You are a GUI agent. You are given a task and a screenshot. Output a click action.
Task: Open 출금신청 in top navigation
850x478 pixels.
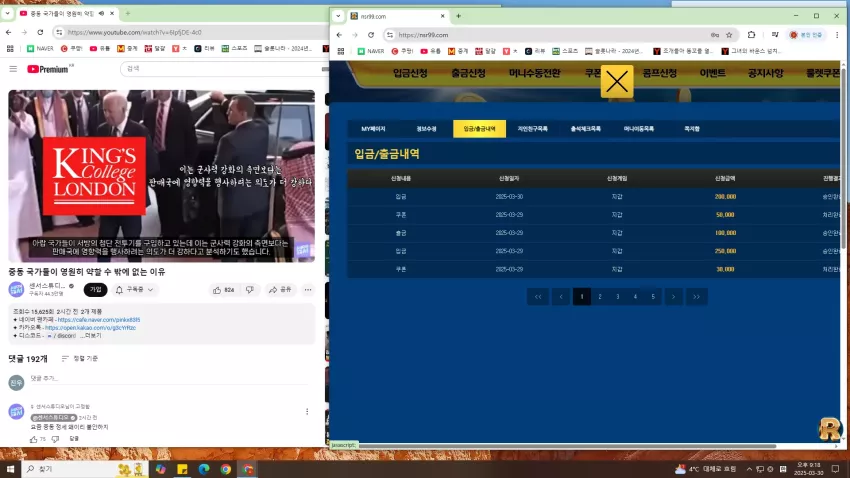tap(468, 73)
